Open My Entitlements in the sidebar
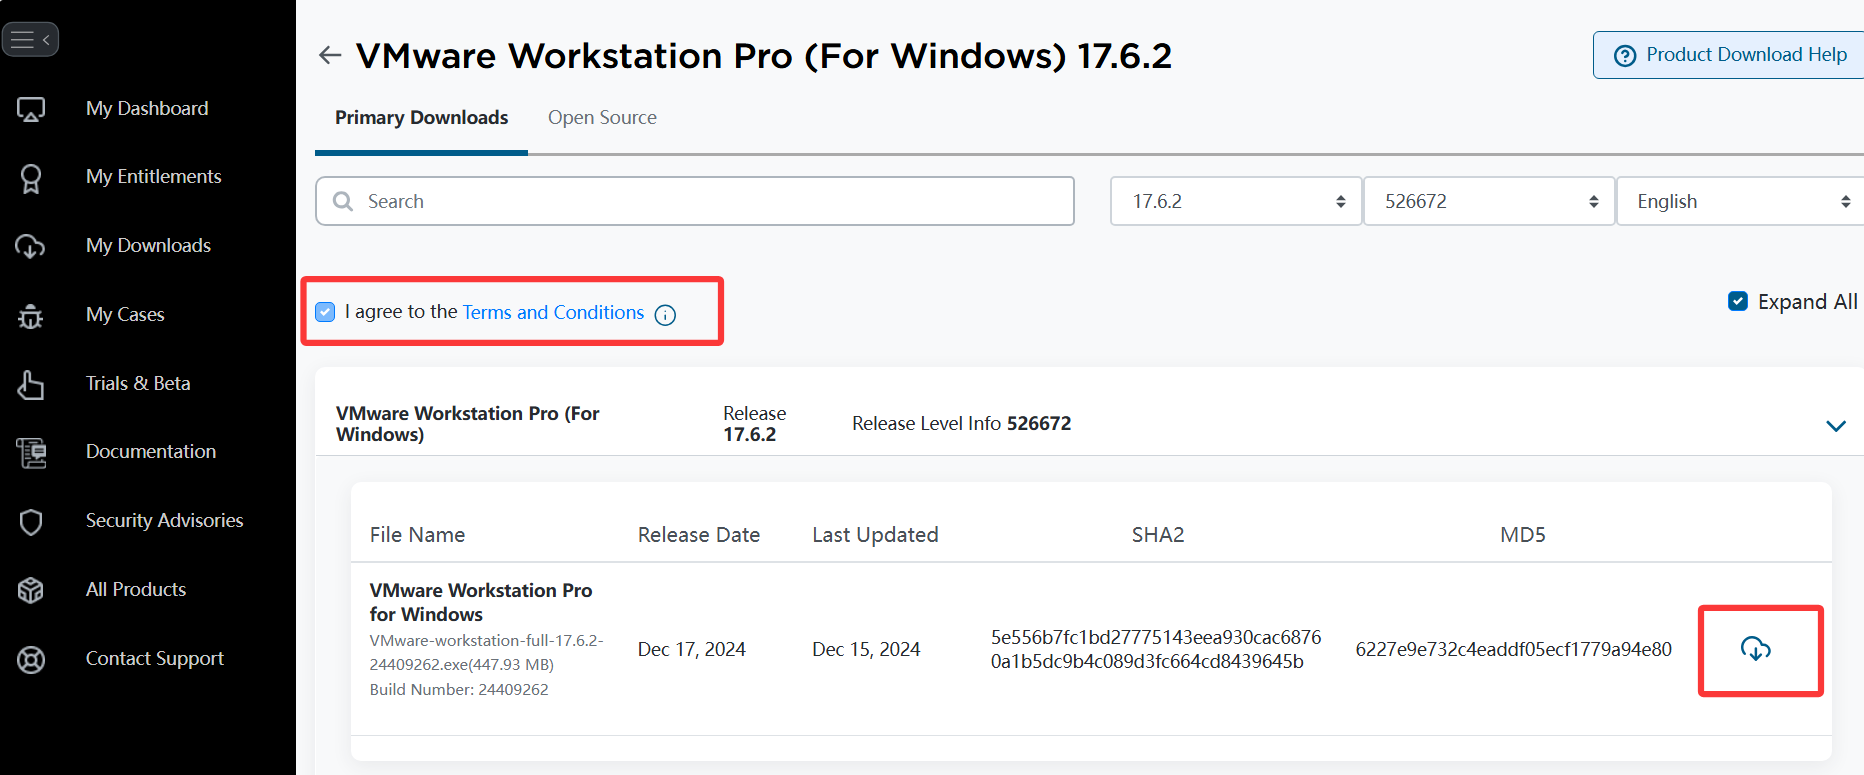 click(154, 176)
